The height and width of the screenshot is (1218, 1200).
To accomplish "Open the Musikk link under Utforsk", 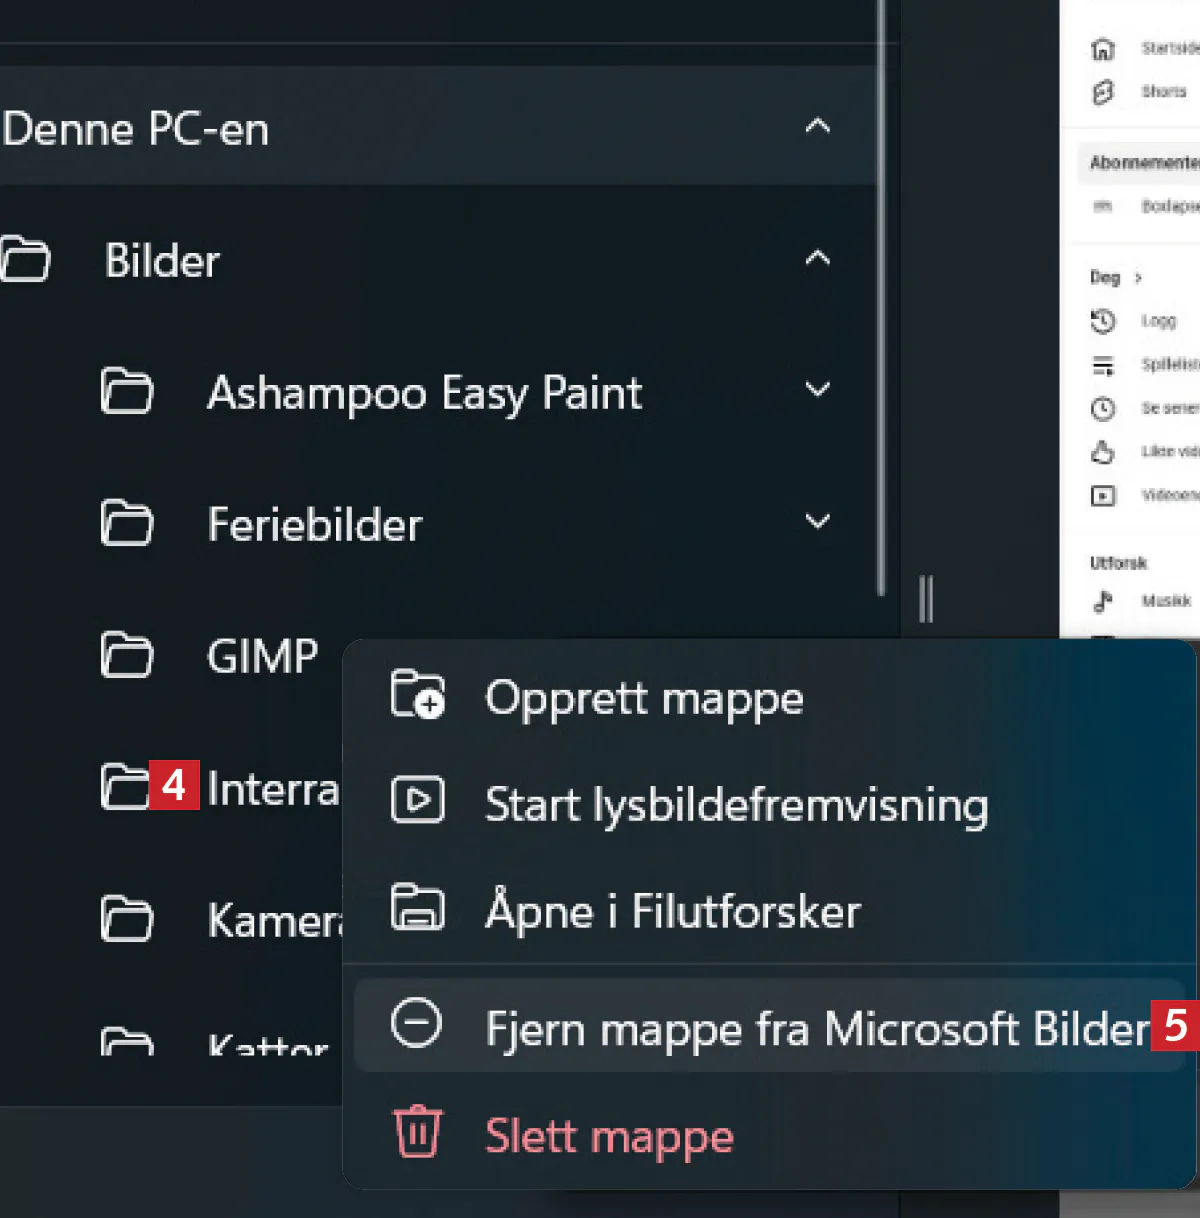I will click(x=1166, y=601).
